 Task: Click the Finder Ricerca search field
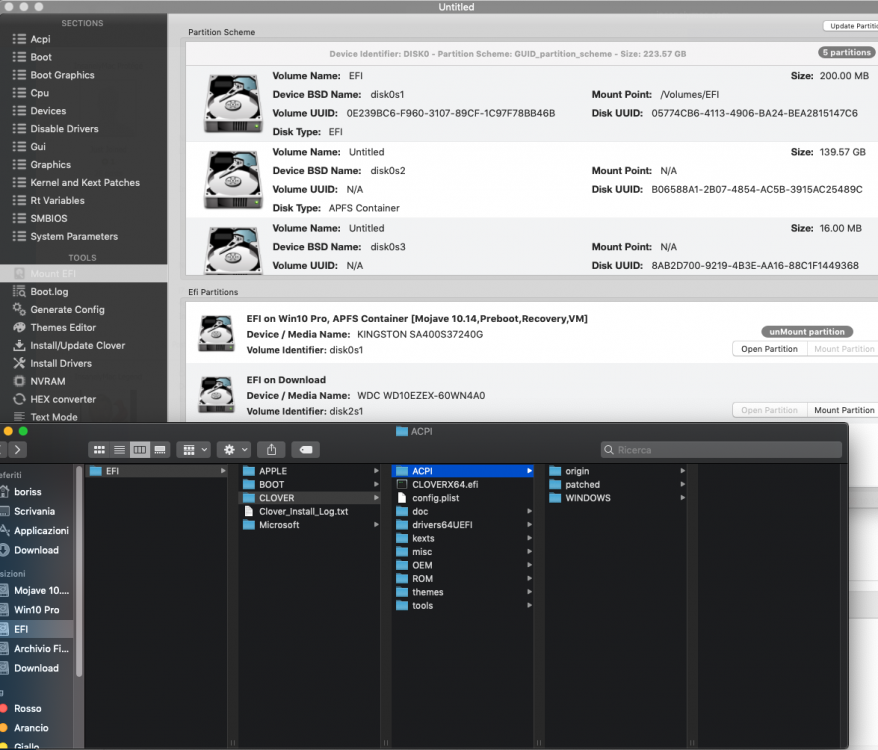(721, 450)
